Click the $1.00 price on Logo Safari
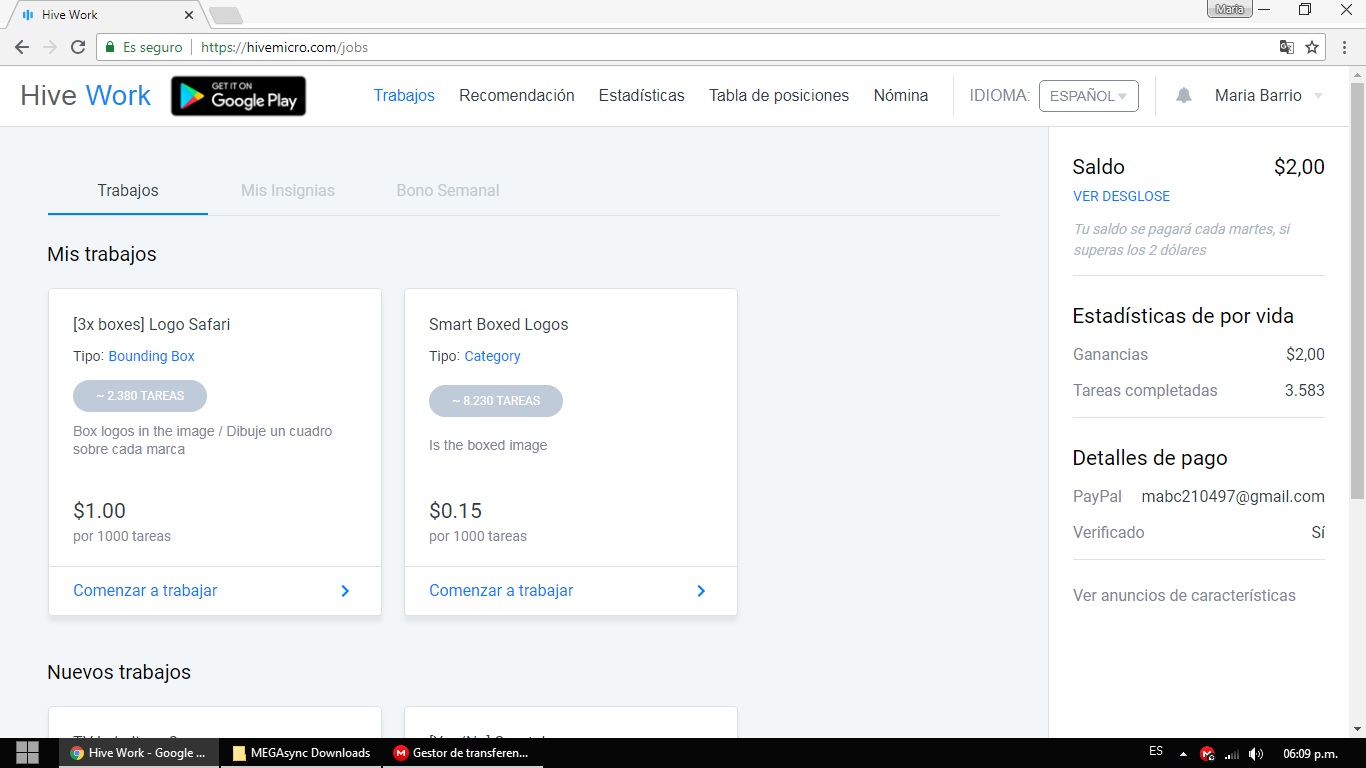The width and height of the screenshot is (1366, 768). tap(99, 511)
